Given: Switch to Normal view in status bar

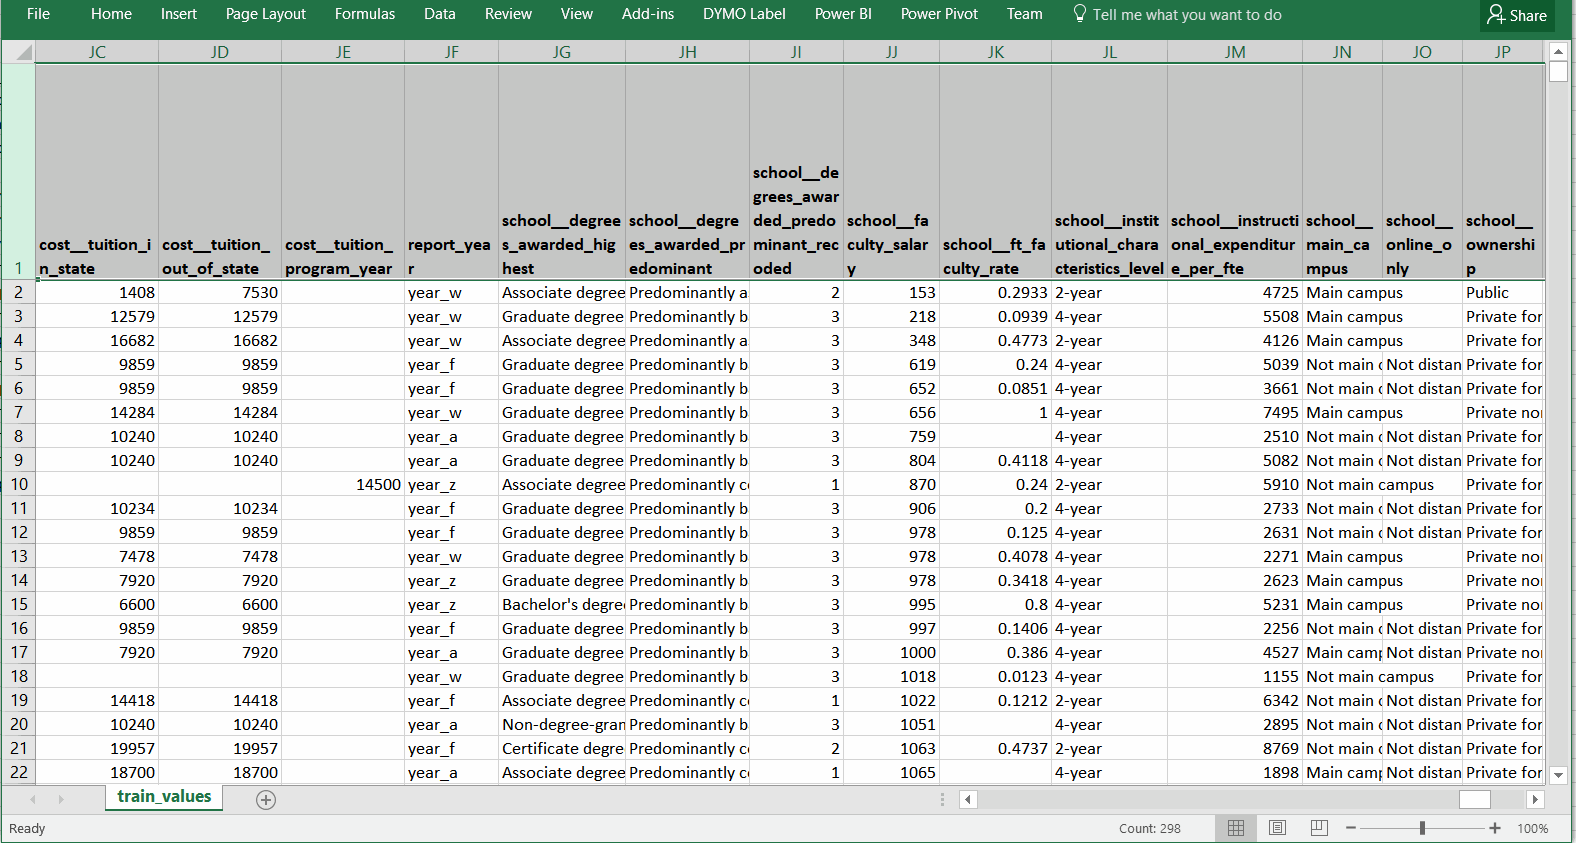Looking at the screenshot, I should pos(1236,828).
